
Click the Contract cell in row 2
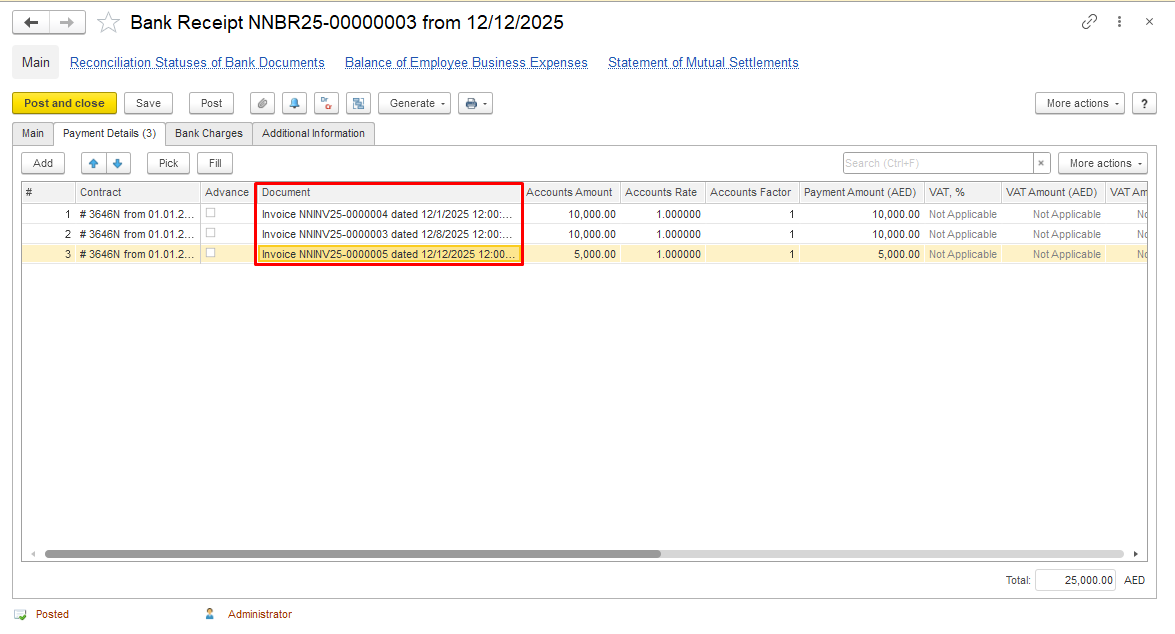[137, 235]
